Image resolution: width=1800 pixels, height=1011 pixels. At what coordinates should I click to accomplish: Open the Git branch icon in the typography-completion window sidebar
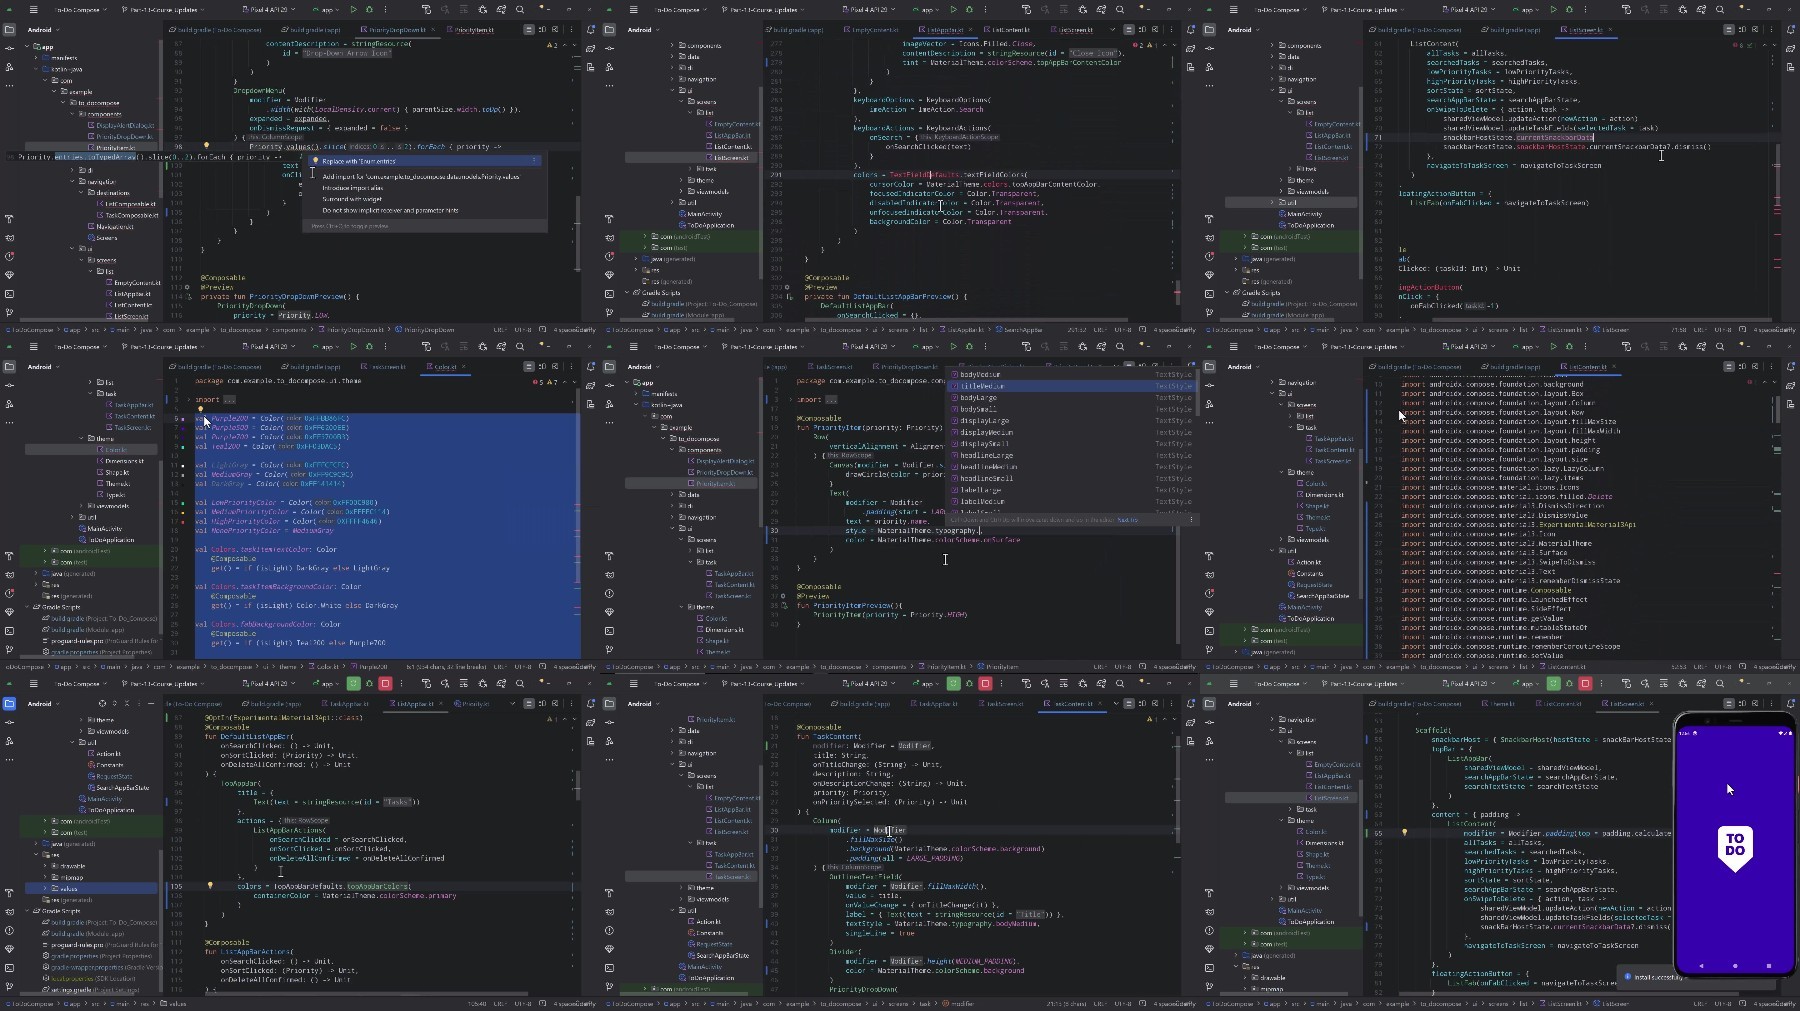[x=610, y=650]
